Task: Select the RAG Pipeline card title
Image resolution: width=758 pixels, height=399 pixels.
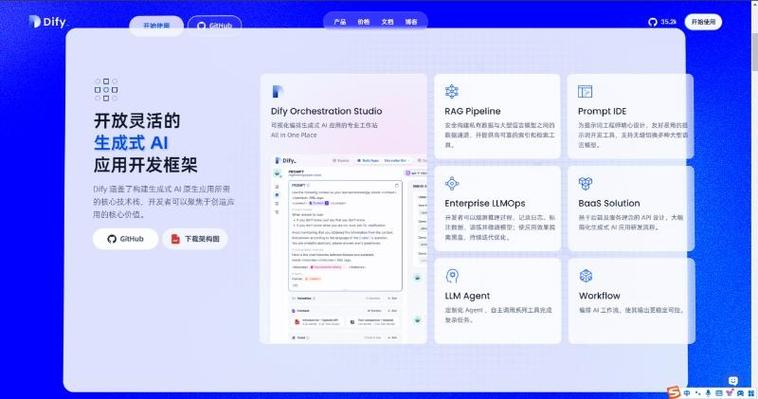Action: coord(472,111)
